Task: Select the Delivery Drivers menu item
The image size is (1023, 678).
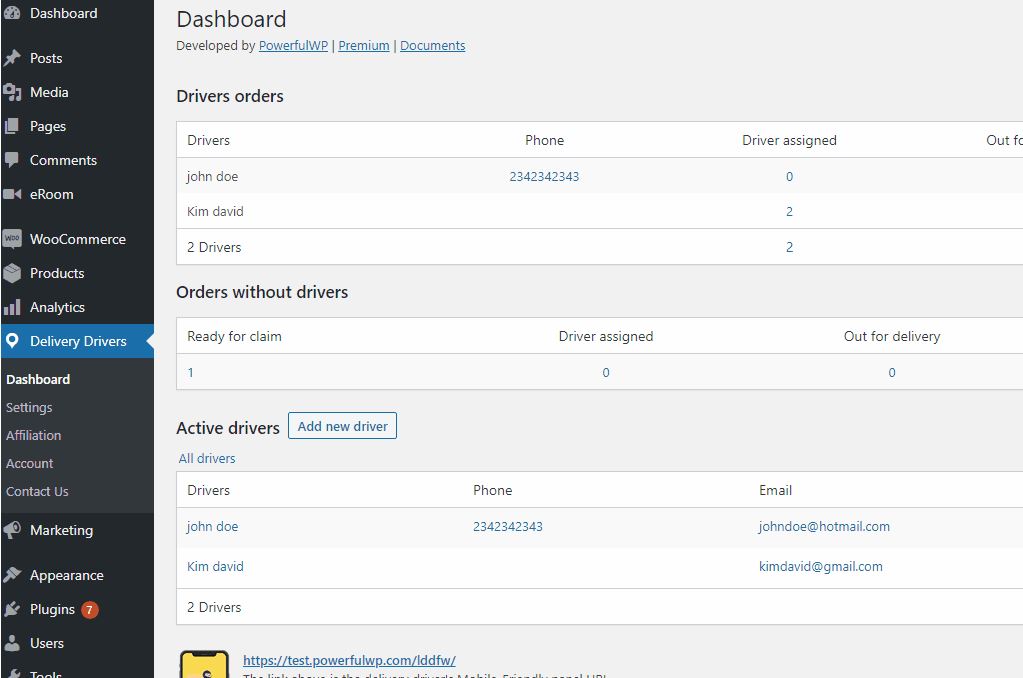Action: pyautogui.click(x=77, y=341)
